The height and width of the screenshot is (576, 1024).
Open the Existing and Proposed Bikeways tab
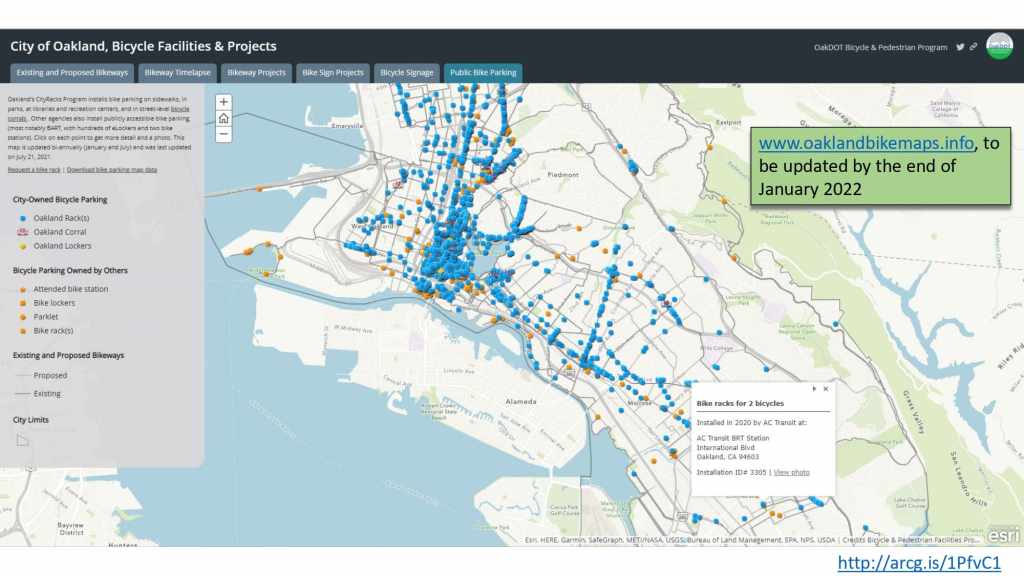click(x=72, y=73)
